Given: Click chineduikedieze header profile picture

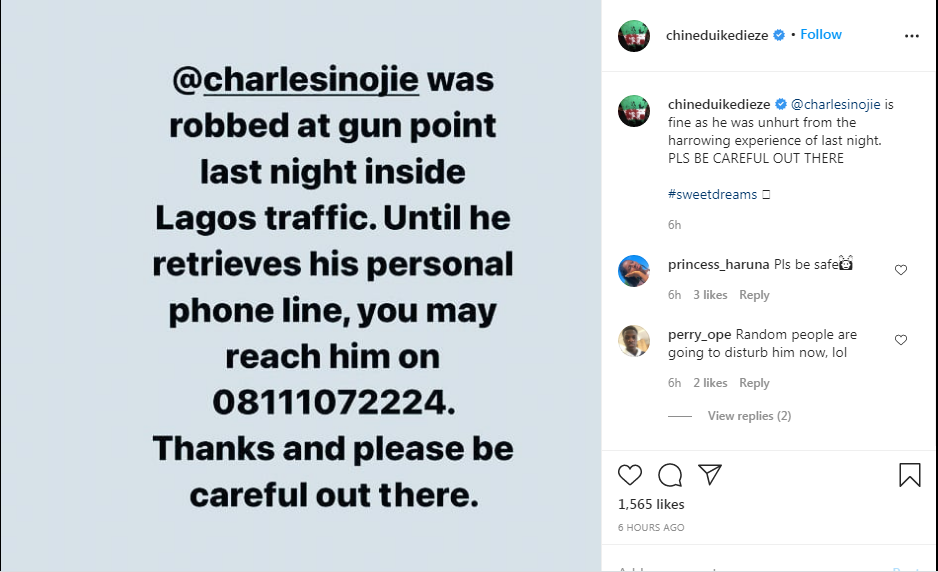Looking at the screenshot, I should click(x=634, y=36).
